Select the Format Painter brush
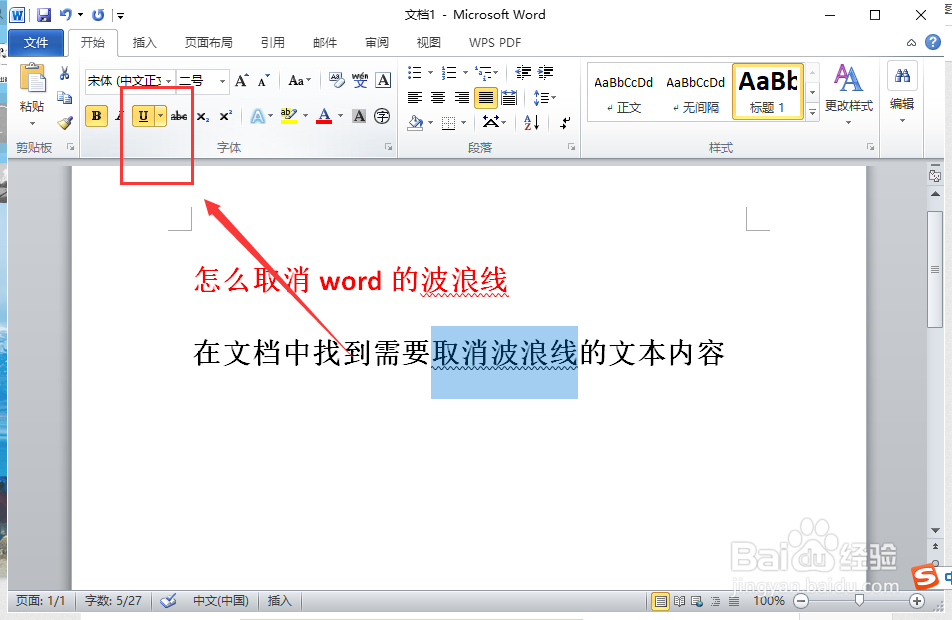This screenshot has width=952, height=620. point(64,122)
